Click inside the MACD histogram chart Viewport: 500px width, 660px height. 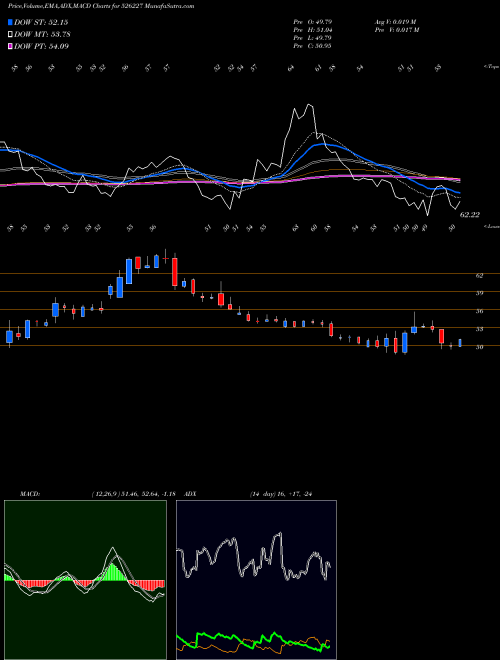tap(85, 580)
